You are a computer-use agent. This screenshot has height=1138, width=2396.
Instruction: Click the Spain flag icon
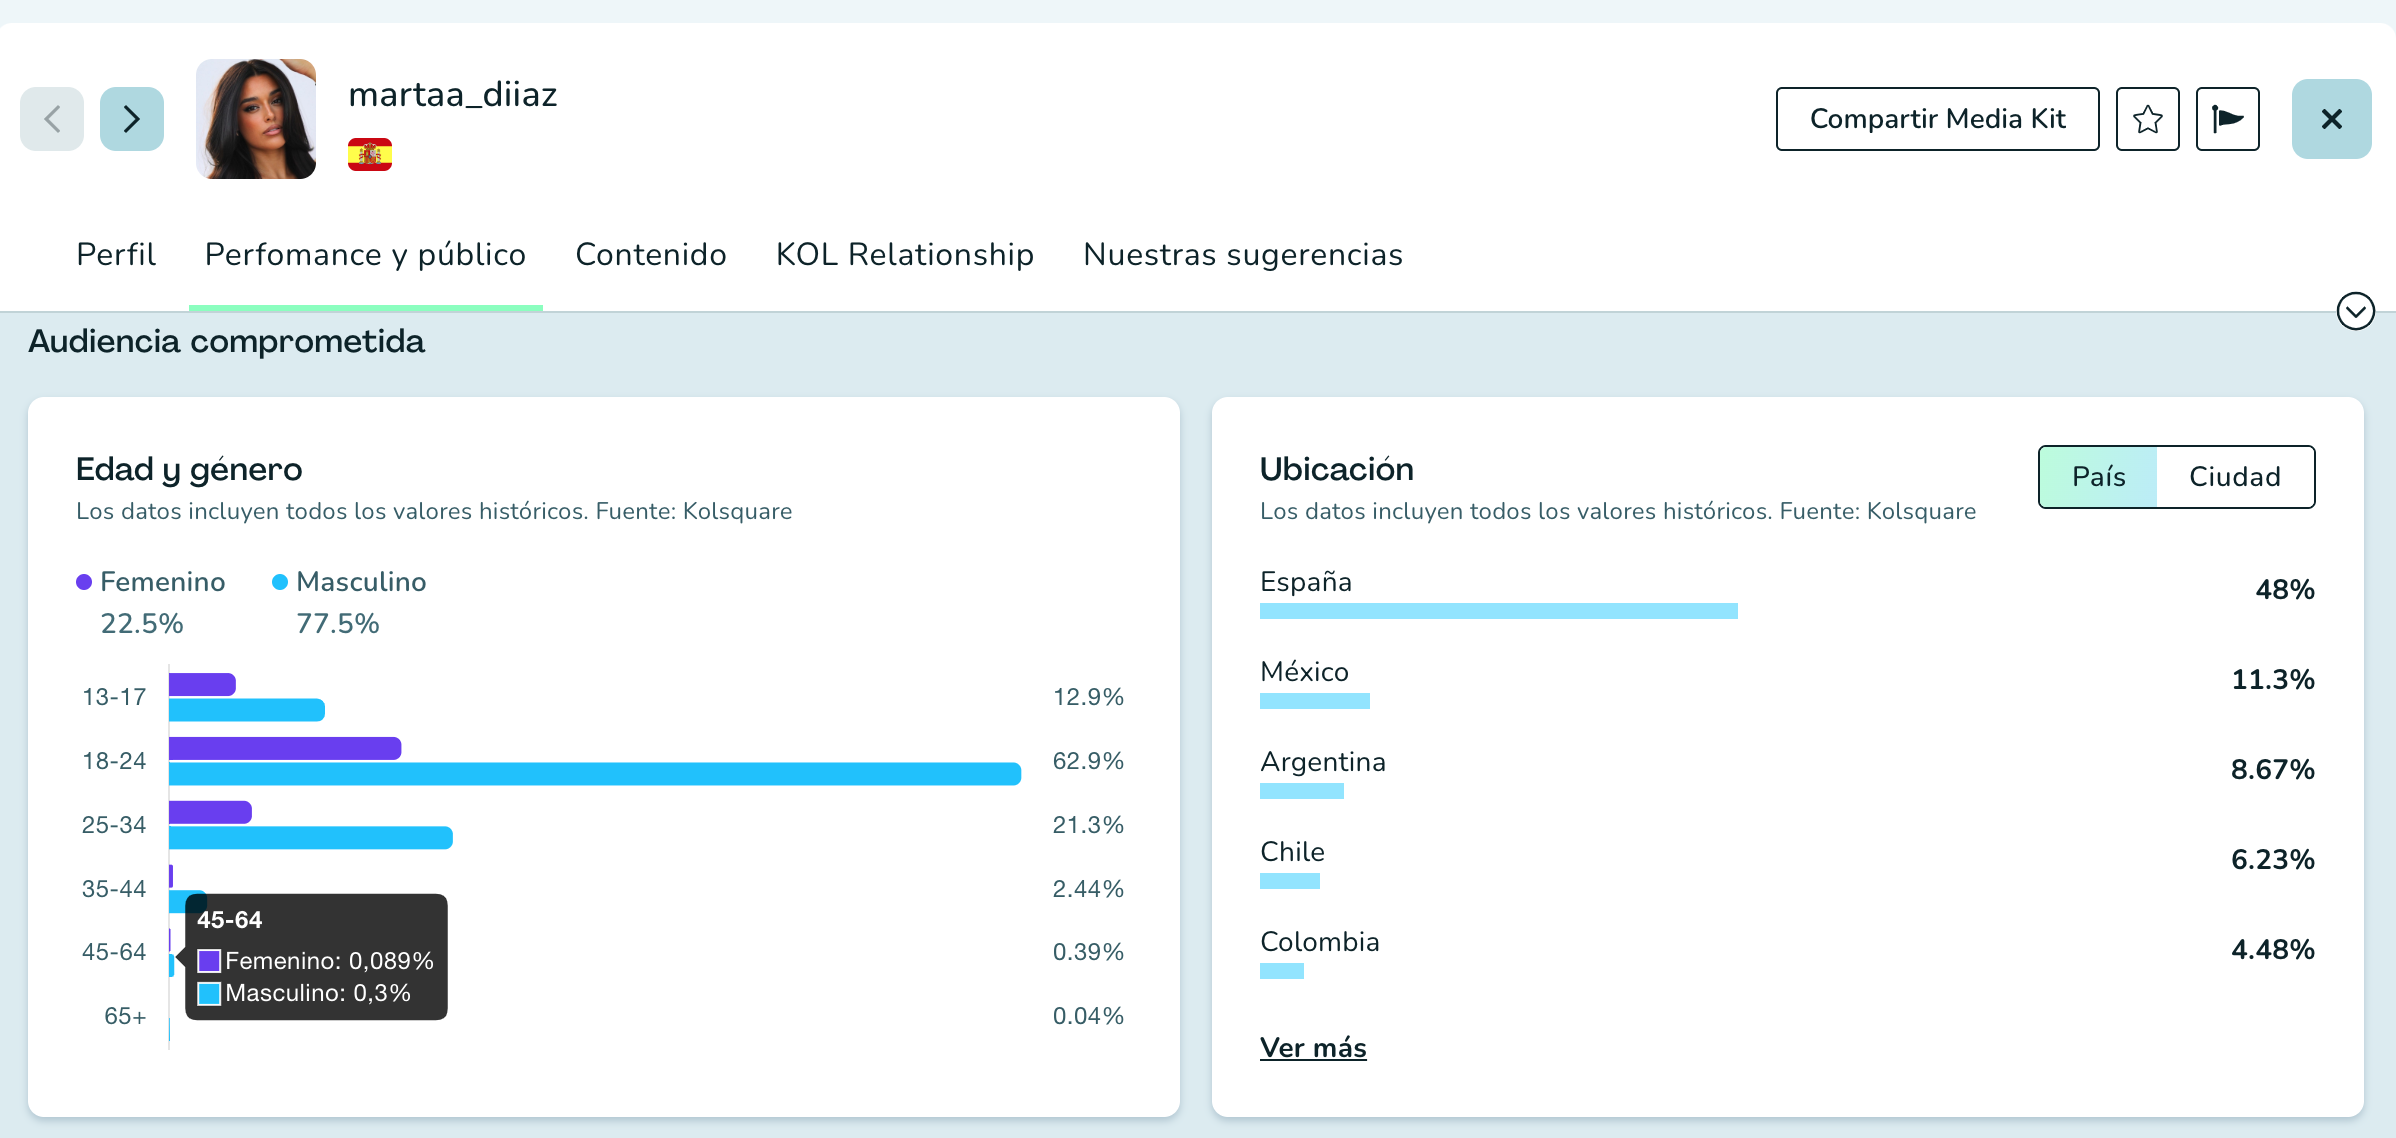pos(370,155)
